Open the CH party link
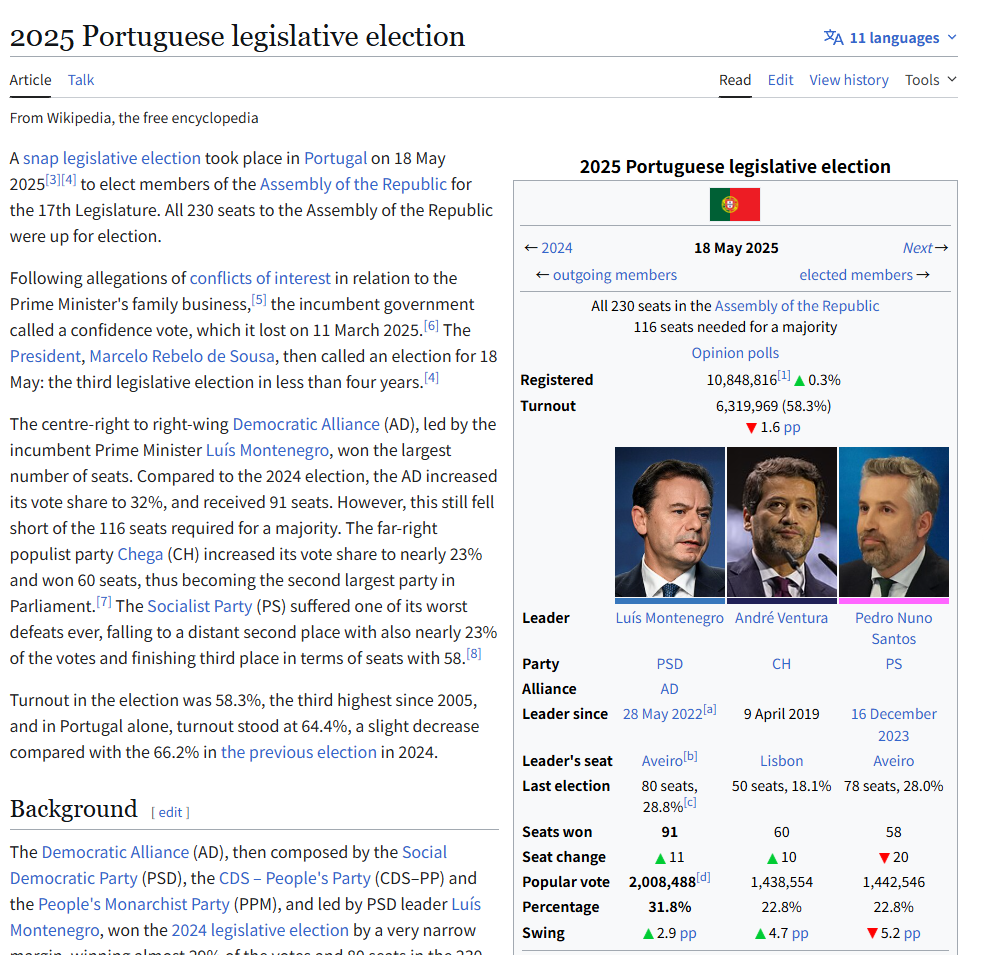Image resolution: width=984 pixels, height=955 pixels. pos(781,664)
